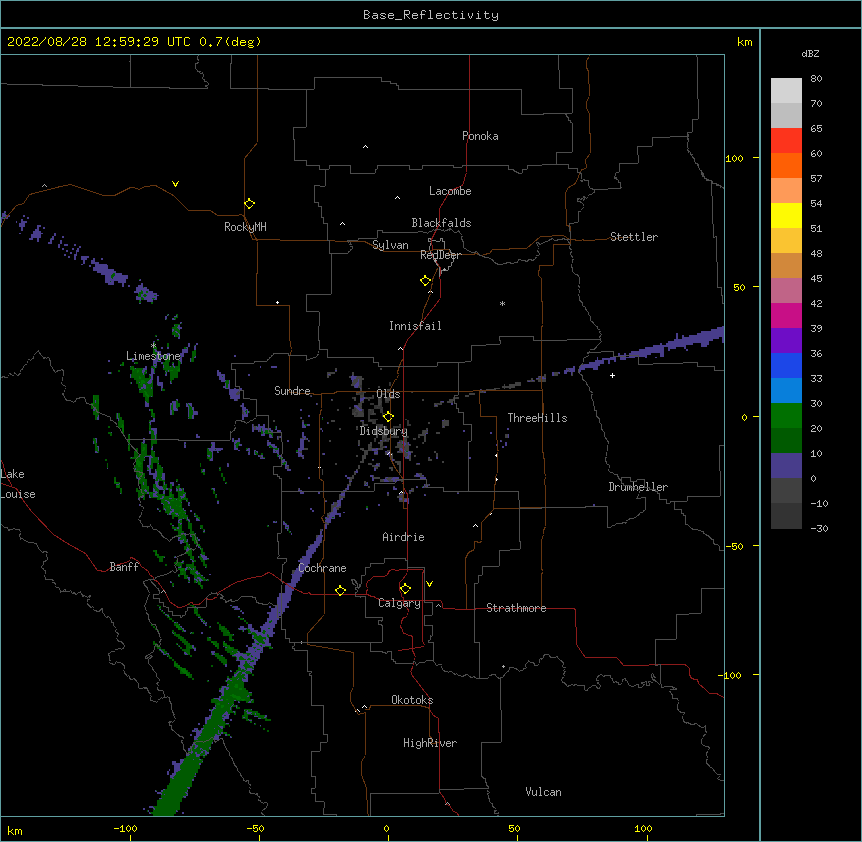The image size is (862, 842).
Task: Click the dBZ legend heading
Action: (x=810, y=54)
